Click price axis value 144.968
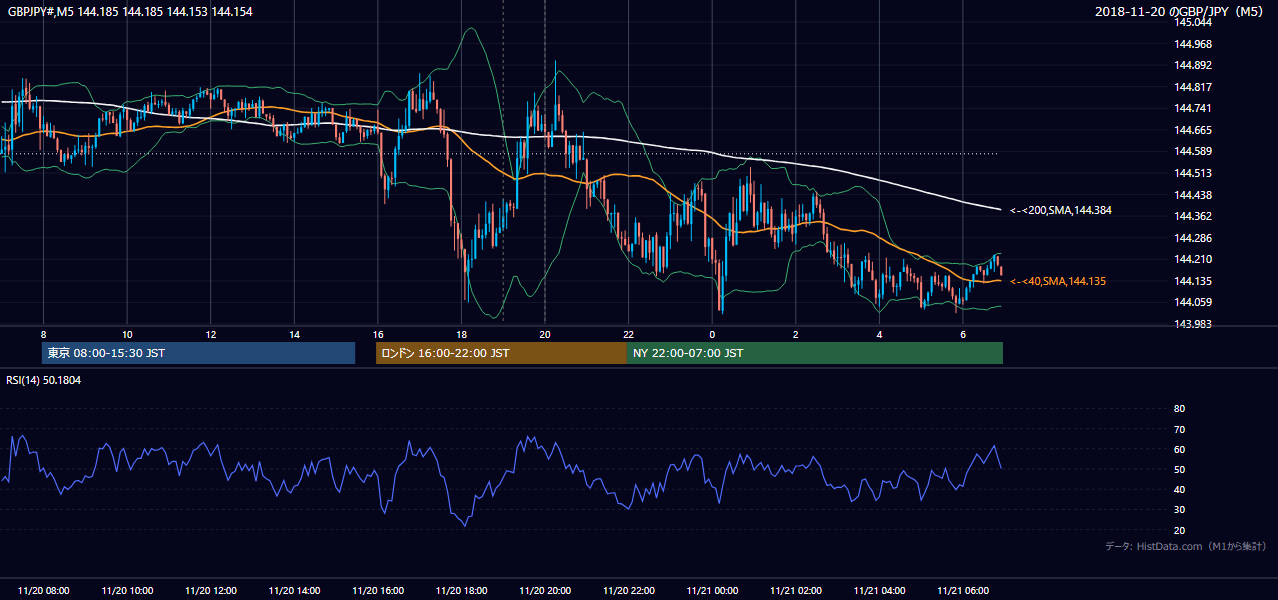This screenshot has width=1278, height=600. pyautogui.click(x=1193, y=44)
